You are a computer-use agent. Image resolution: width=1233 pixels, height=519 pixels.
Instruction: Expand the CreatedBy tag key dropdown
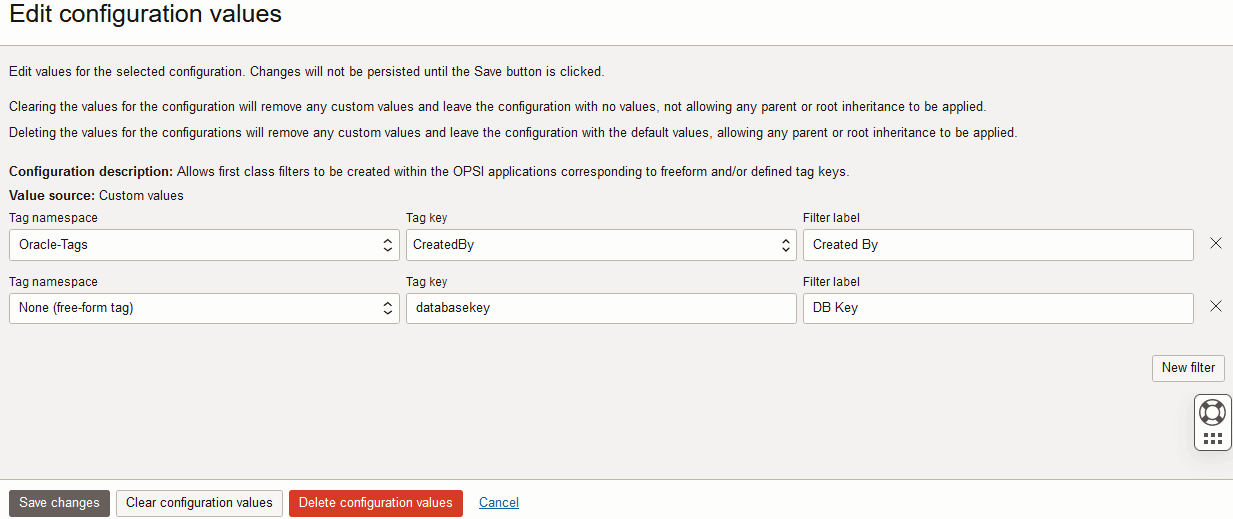[x=601, y=245]
